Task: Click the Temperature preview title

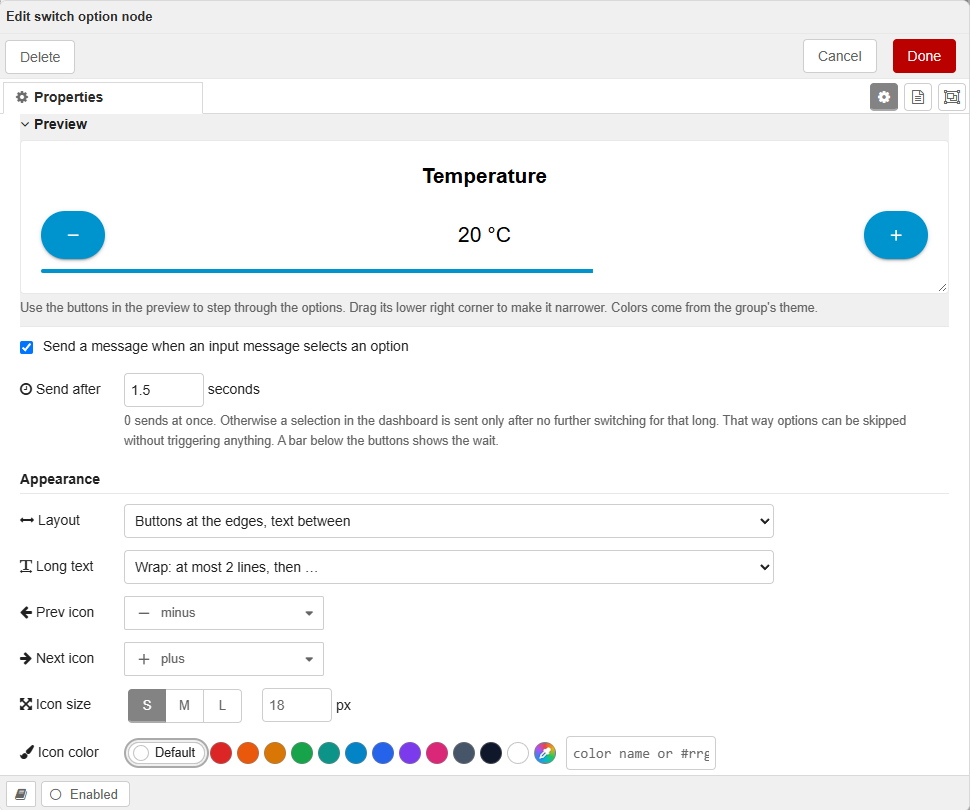Action: click(484, 176)
